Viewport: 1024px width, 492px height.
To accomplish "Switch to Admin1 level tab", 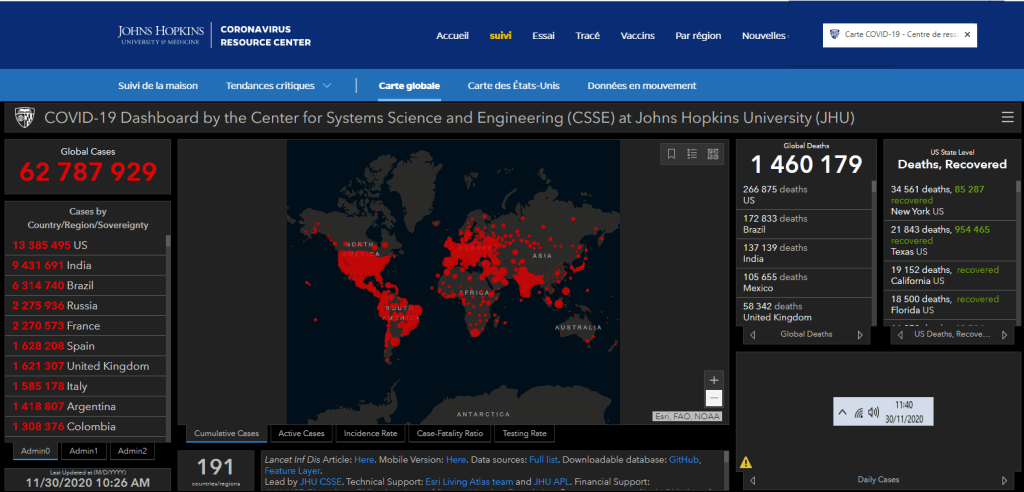I will pos(84,452).
